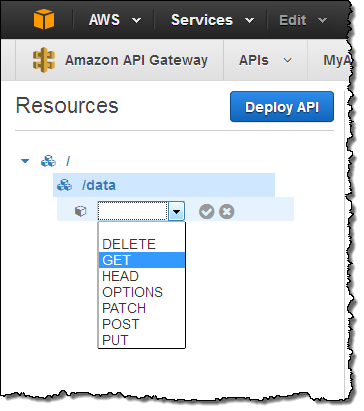Open the APIs dropdown in breadcrumb
Image resolution: width=364 pixels, height=411 pixels.
265,60
